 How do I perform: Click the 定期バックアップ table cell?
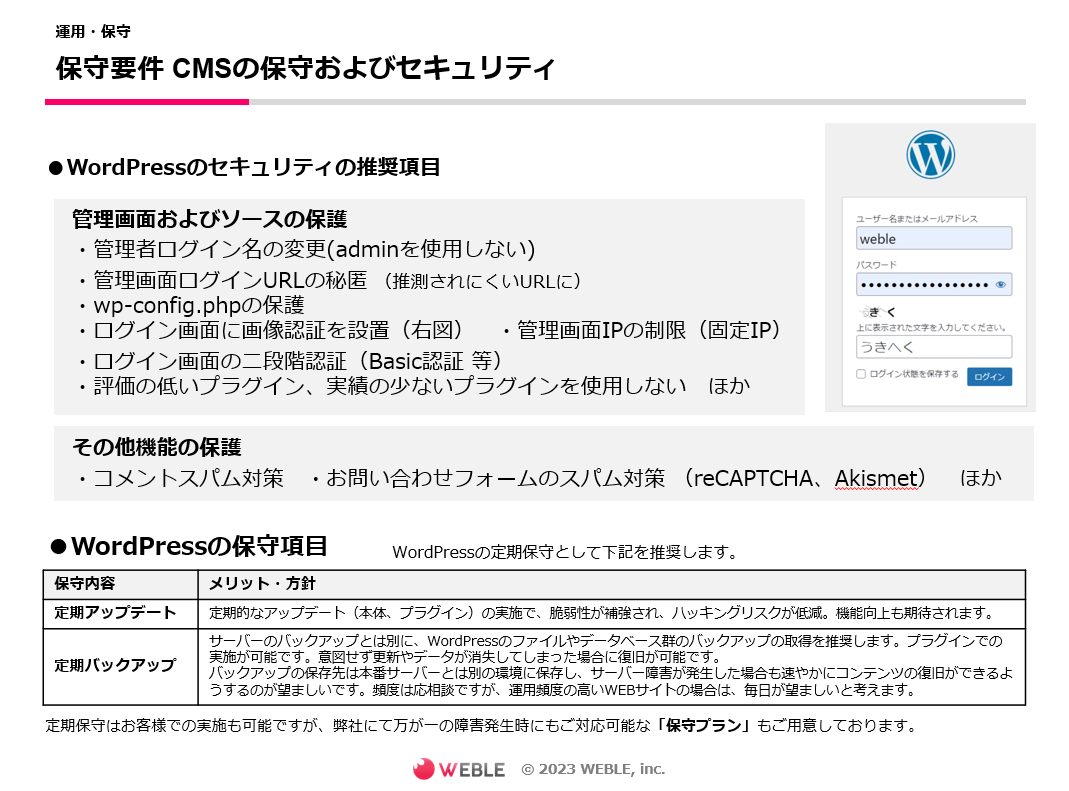click(x=121, y=666)
